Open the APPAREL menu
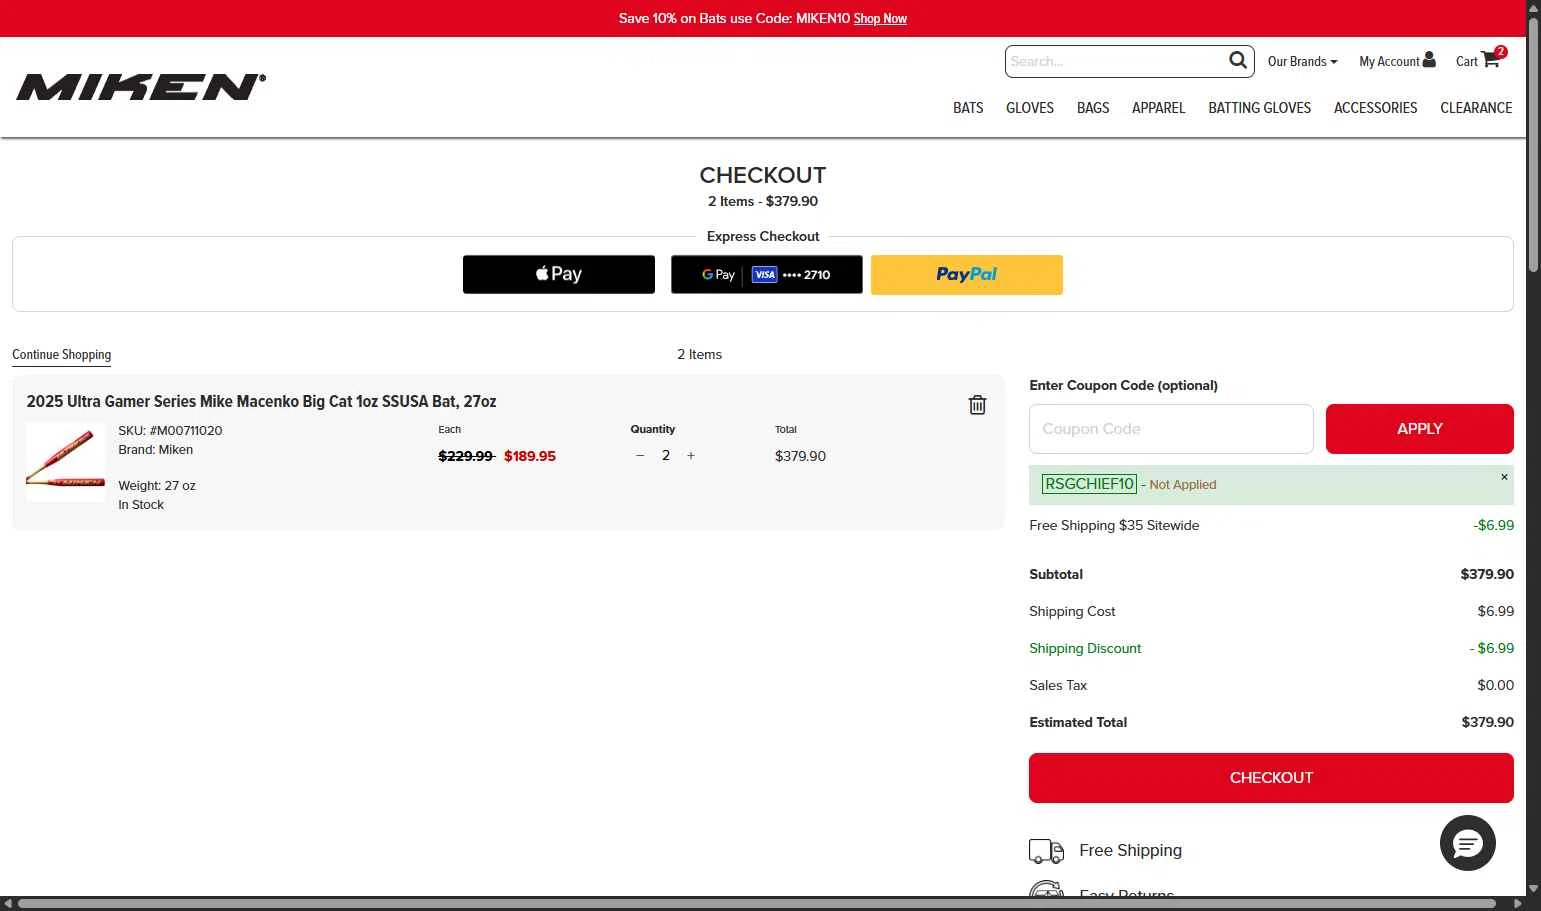 1158,108
